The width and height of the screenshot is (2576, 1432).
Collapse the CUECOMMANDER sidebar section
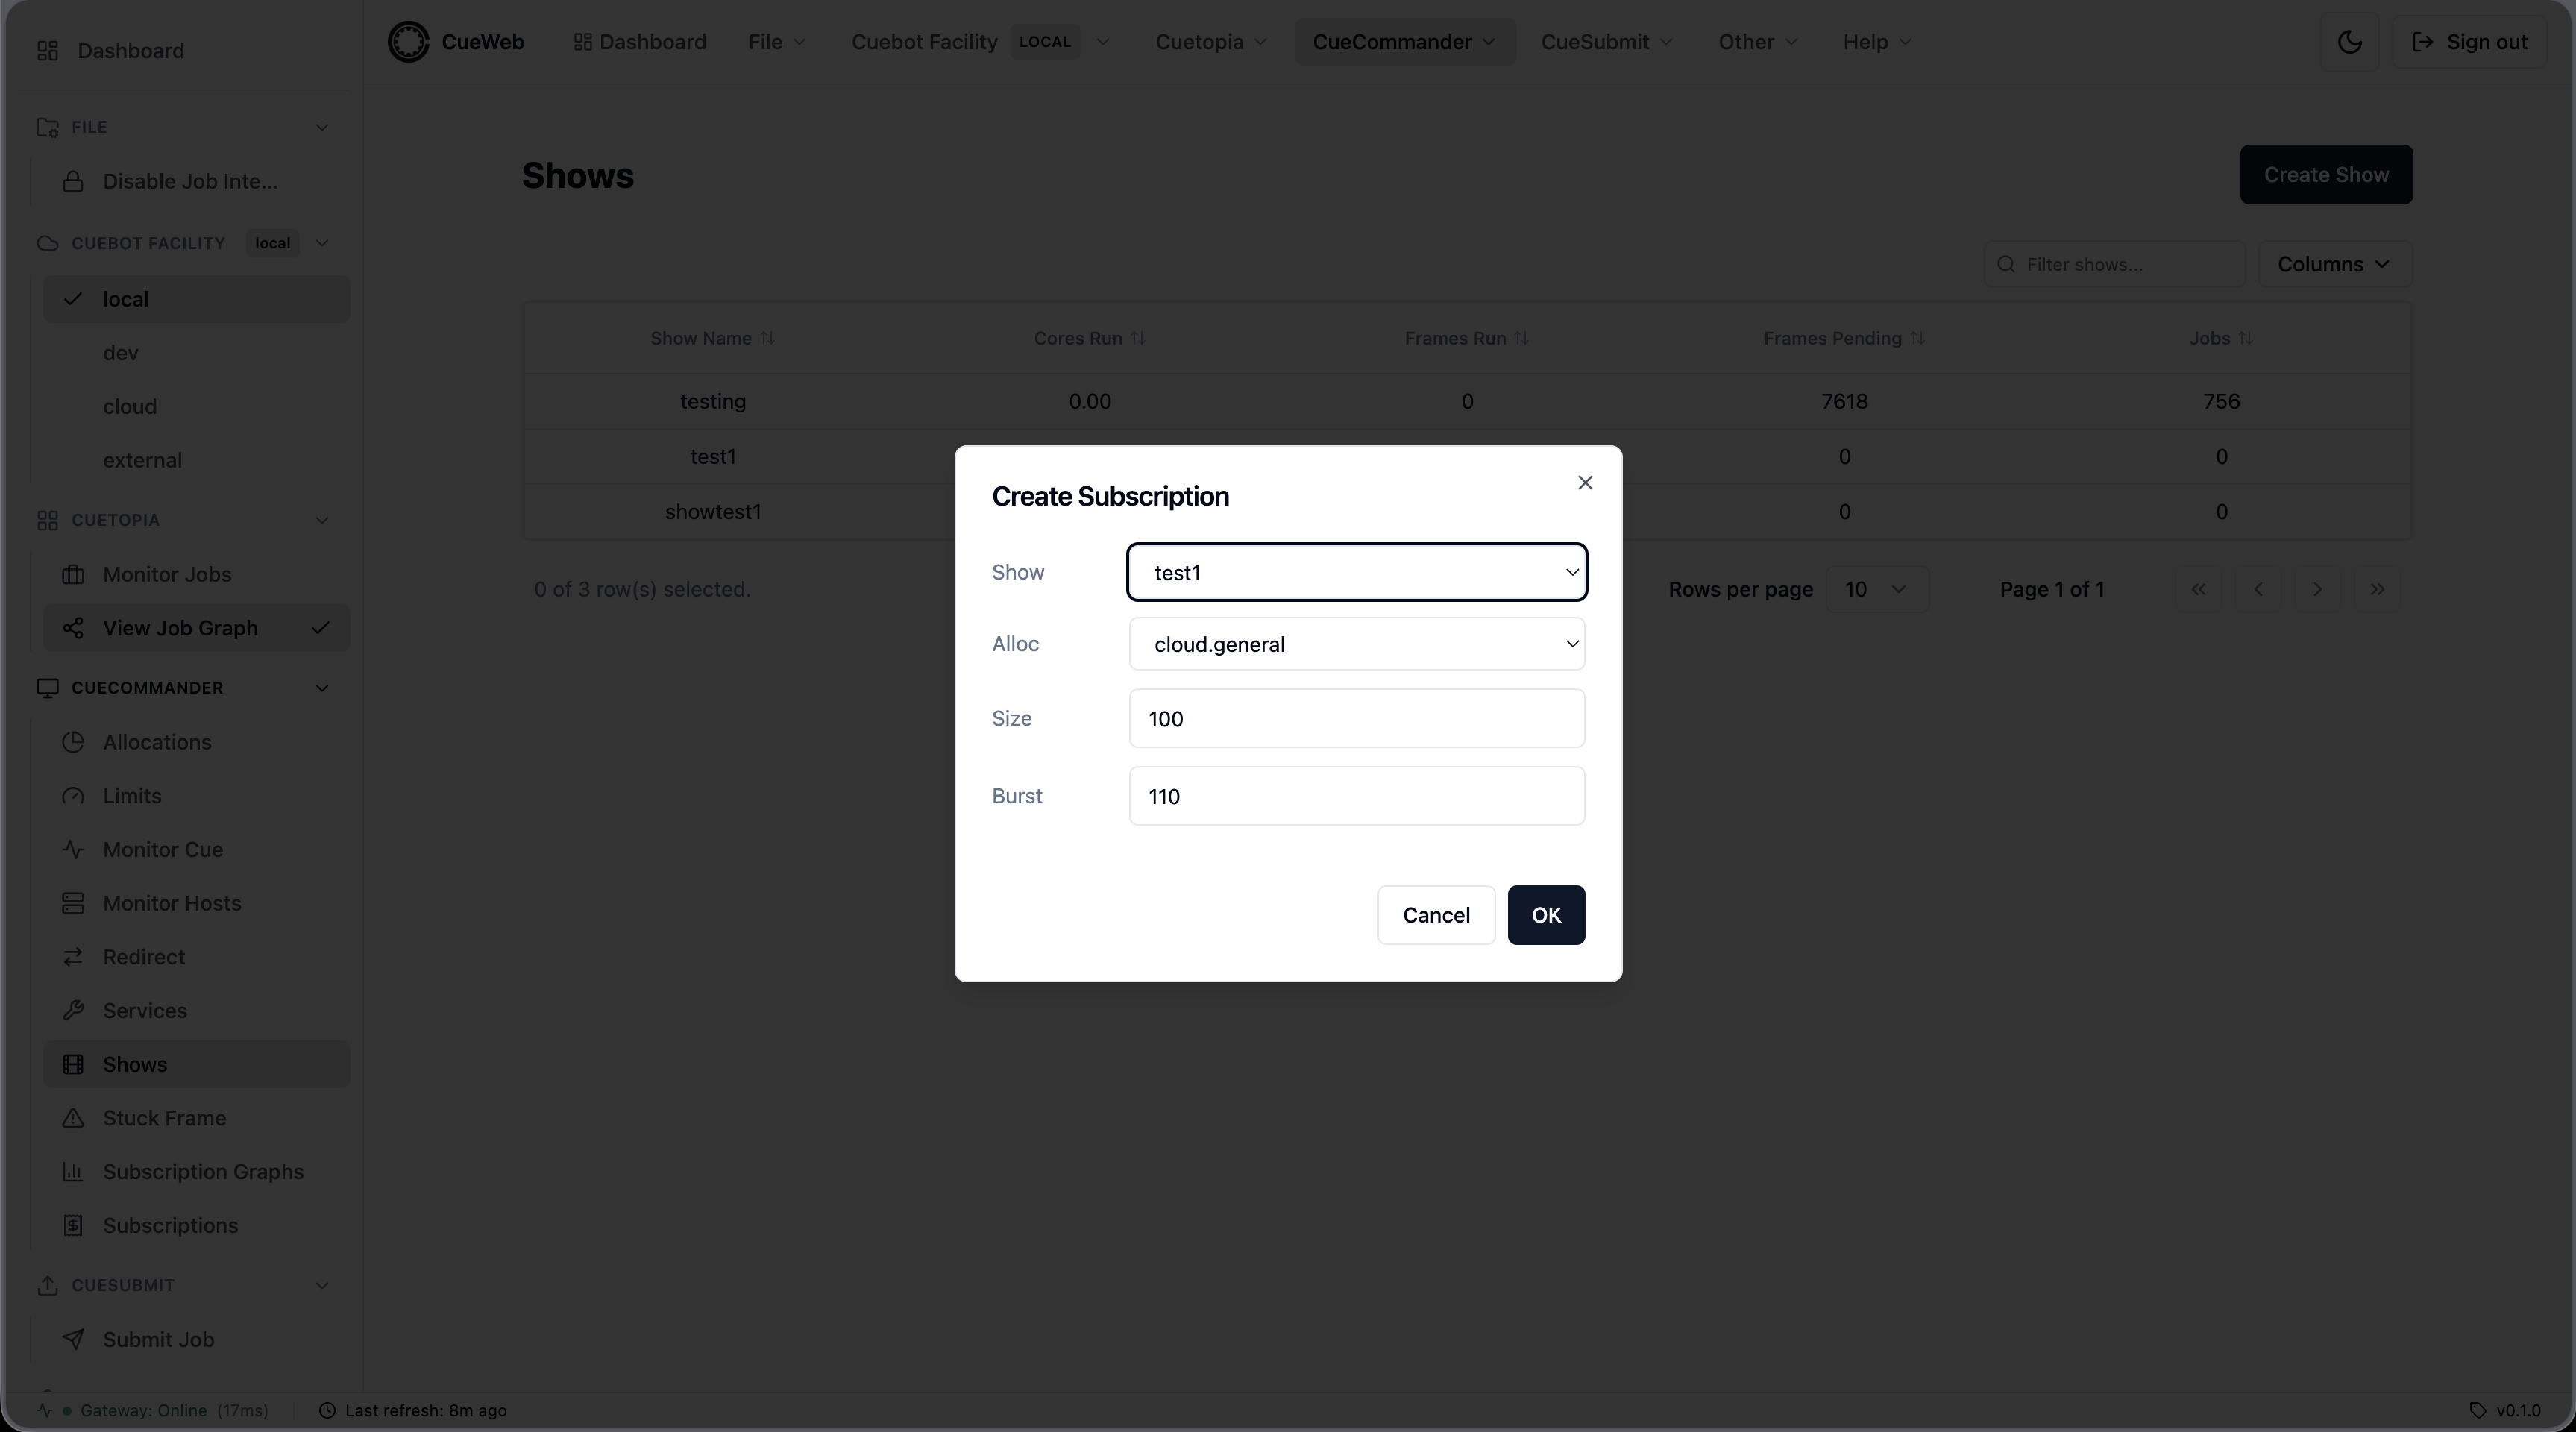322,689
